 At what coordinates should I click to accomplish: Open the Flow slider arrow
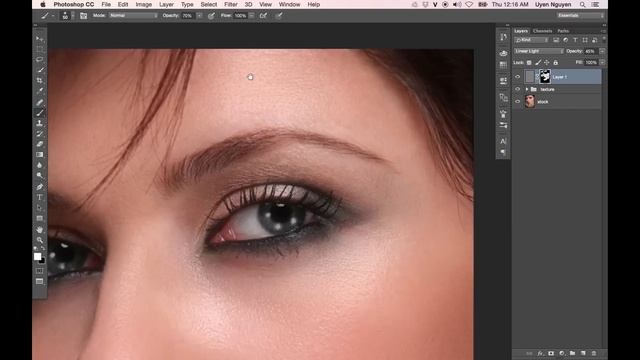(x=251, y=16)
